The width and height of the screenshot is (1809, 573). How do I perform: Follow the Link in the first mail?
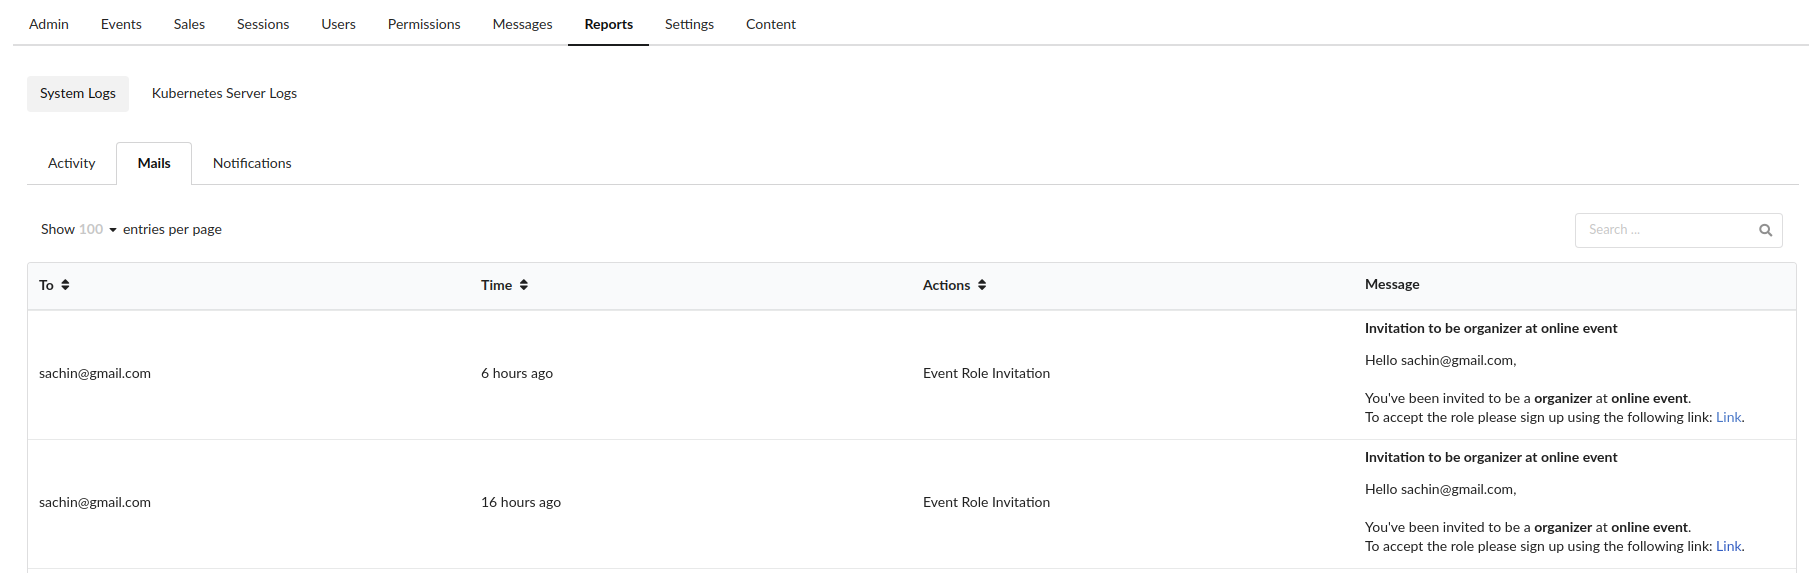pos(1728,417)
